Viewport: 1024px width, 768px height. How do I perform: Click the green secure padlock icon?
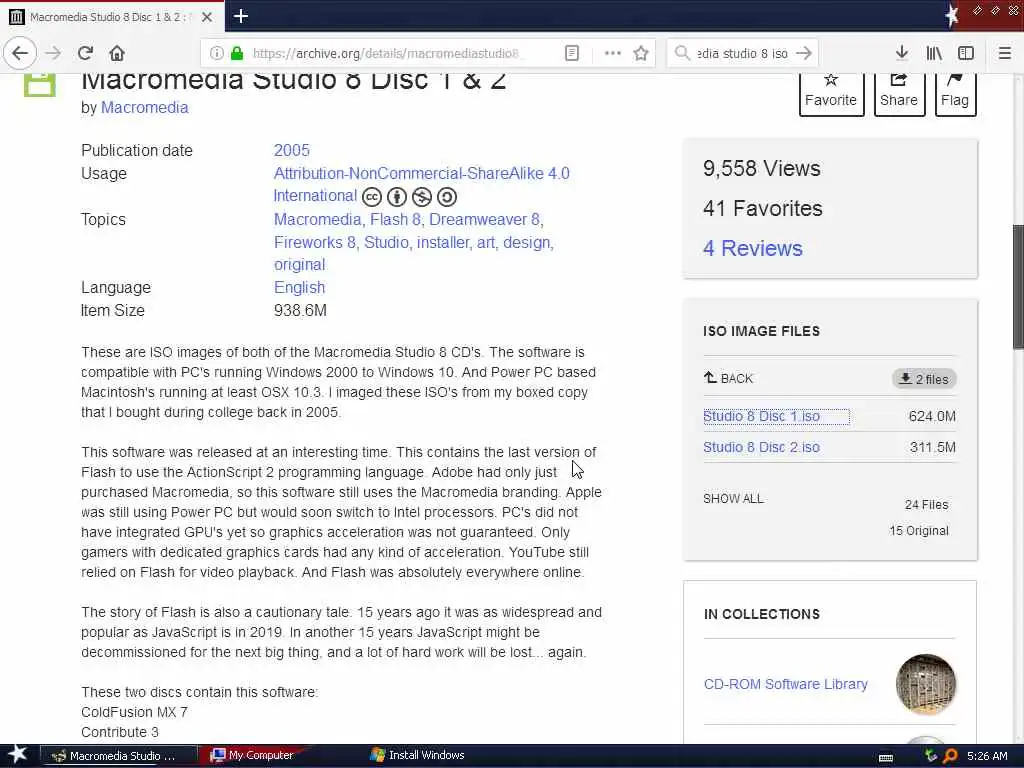click(x=238, y=53)
